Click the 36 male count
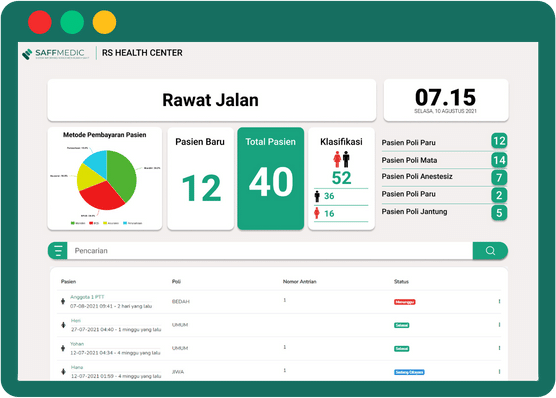 [329, 196]
